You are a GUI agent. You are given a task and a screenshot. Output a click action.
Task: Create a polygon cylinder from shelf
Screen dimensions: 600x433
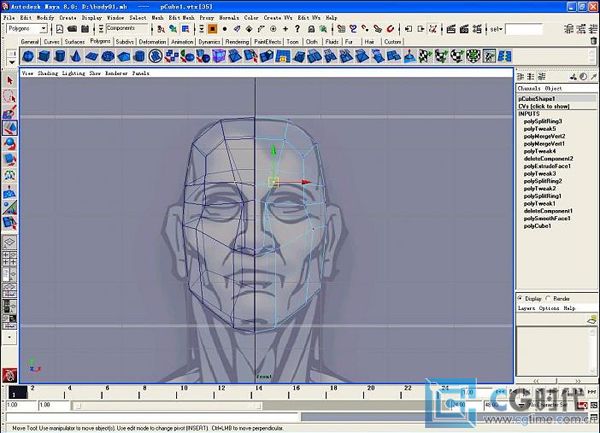click(60, 57)
